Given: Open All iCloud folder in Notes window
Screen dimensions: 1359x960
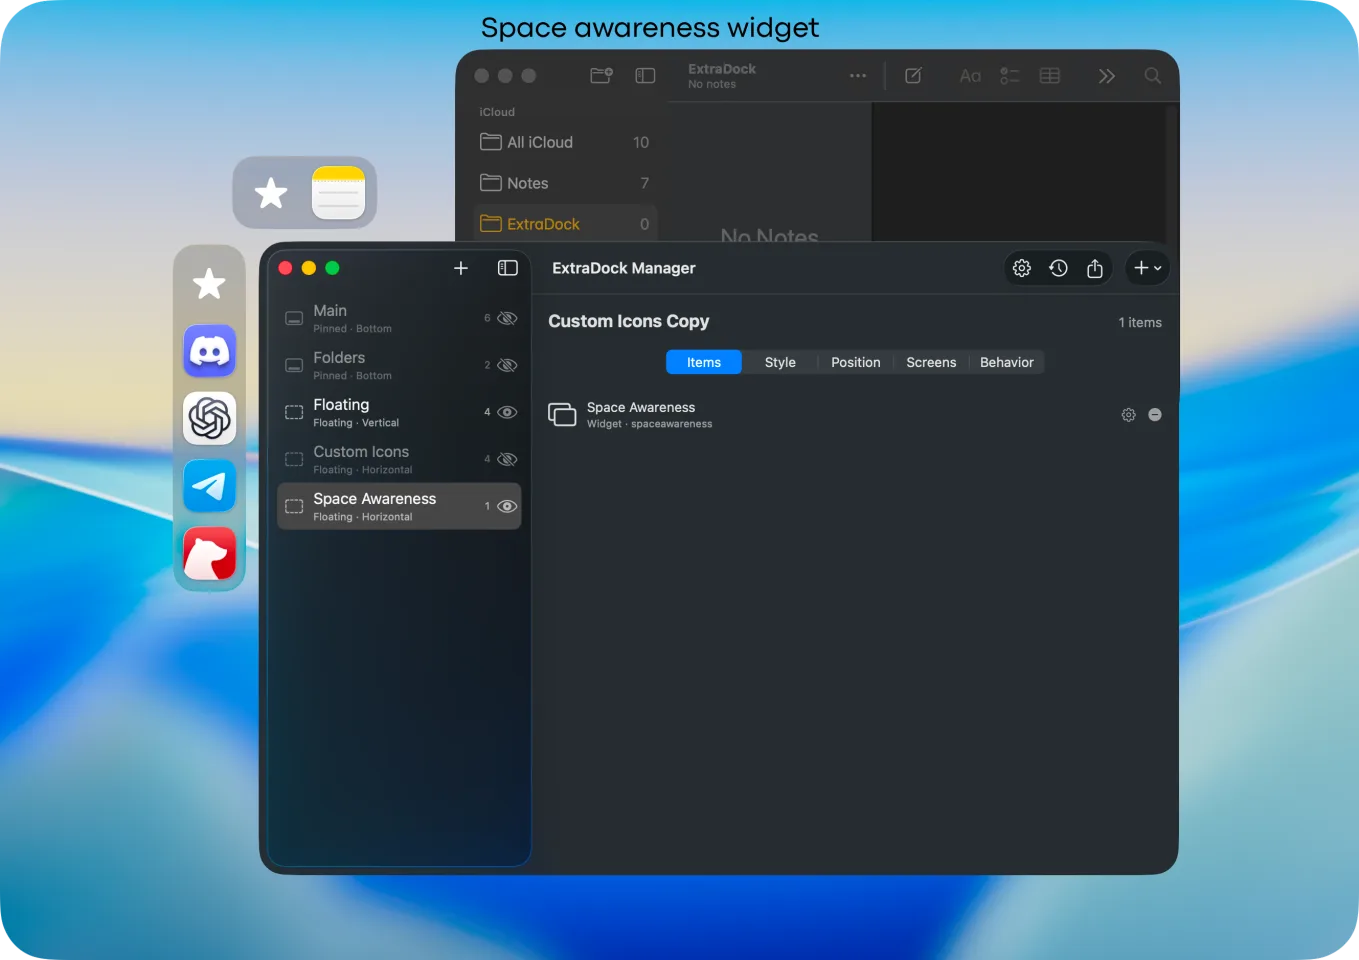Looking at the screenshot, I should click(x=565, y=142).
